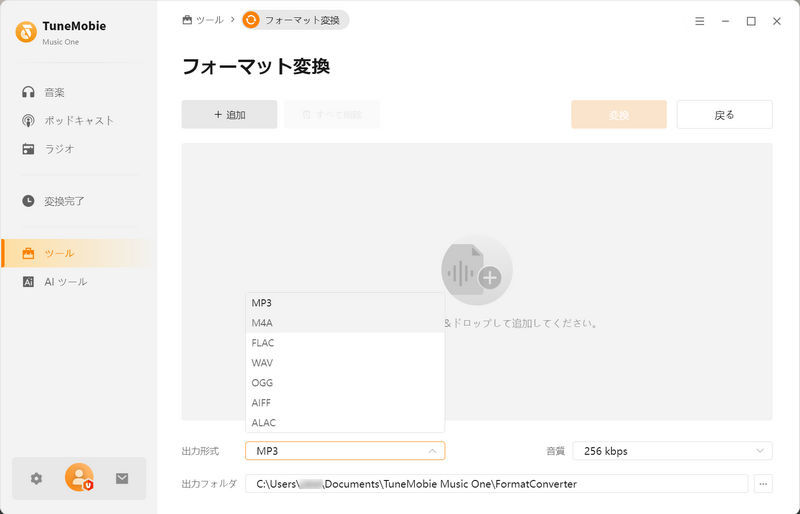
Task: Click the すべて削除 delete all button
Action: [x=332, y=114]
